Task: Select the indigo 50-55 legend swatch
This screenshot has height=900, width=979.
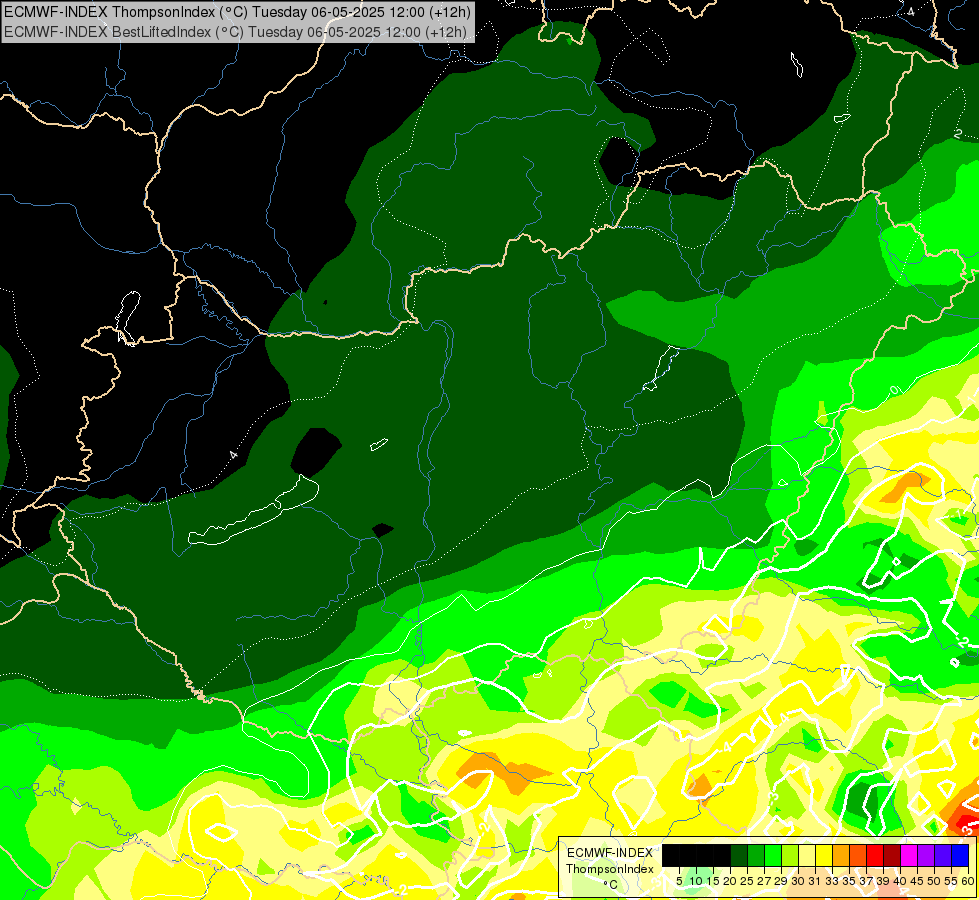Action: click(x=943, y=855)
